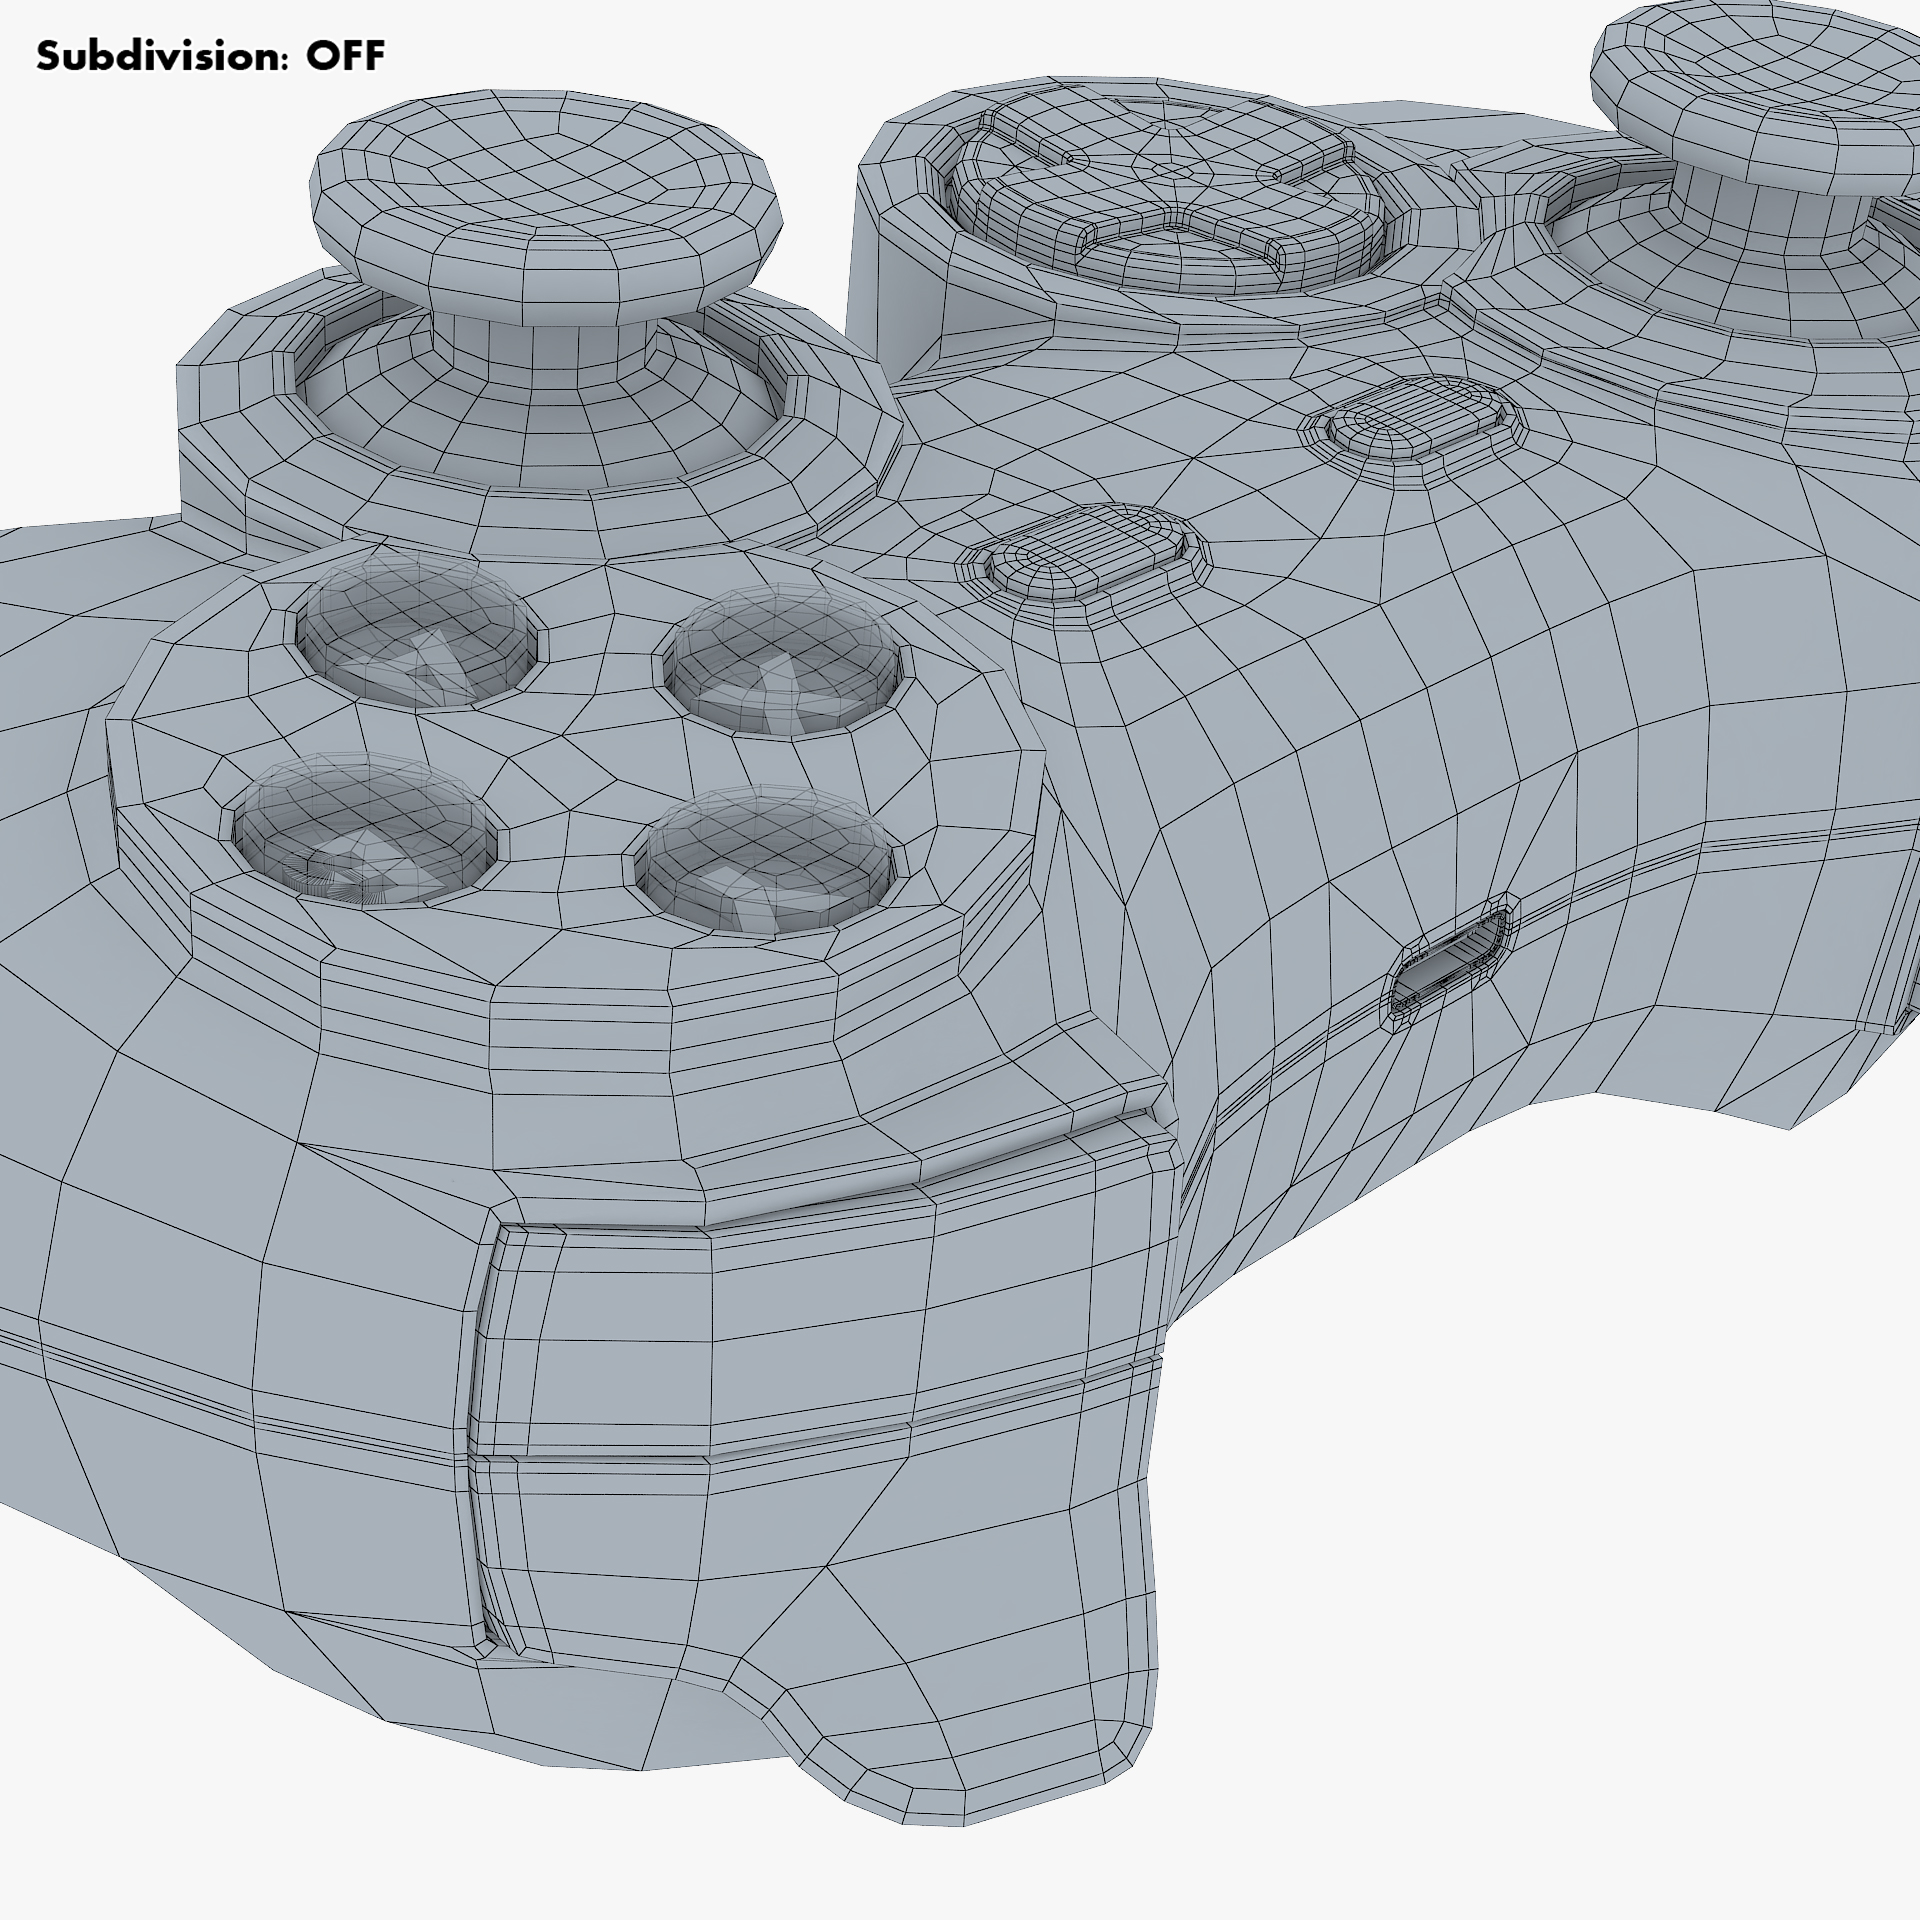
Task: Click the lower-right transparent face button
Action: click(765, 860)
